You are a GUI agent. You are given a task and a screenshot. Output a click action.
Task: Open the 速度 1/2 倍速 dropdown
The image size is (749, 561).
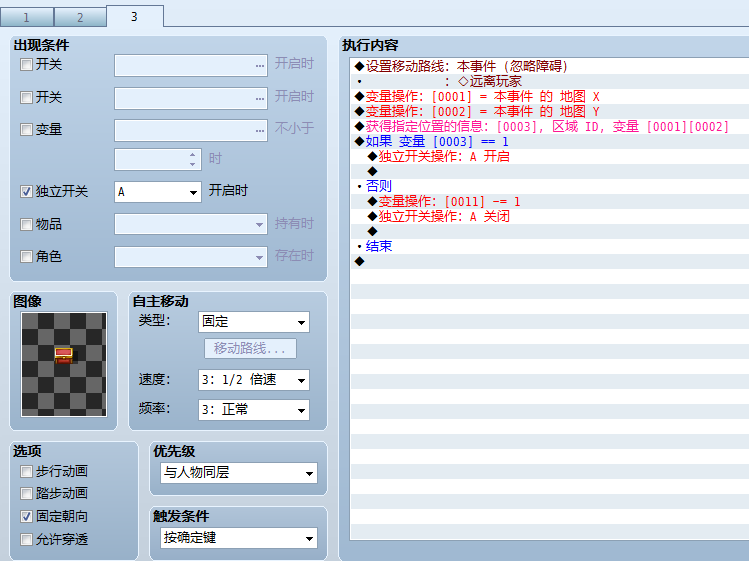[254, 380]
